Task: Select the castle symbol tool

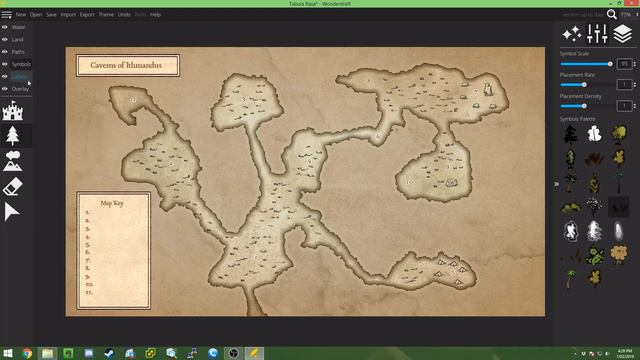Action: (x=13, y=111)
